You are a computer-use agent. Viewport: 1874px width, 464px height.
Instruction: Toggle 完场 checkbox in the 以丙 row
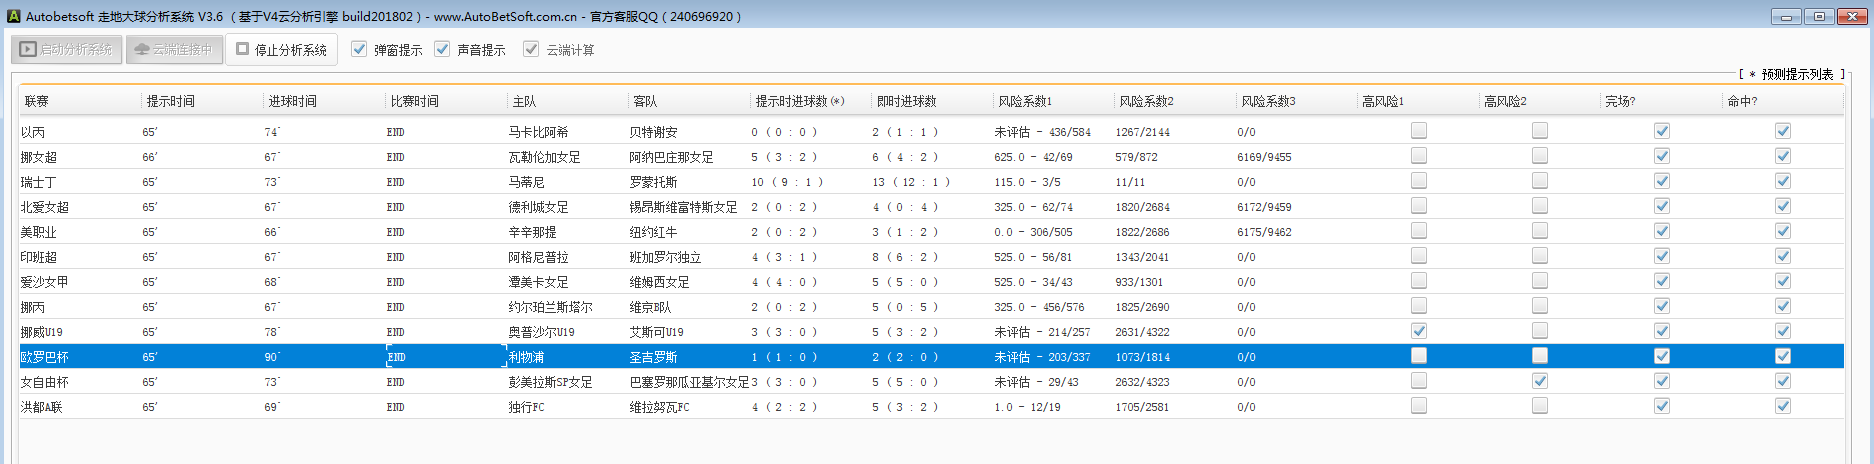1661,131
